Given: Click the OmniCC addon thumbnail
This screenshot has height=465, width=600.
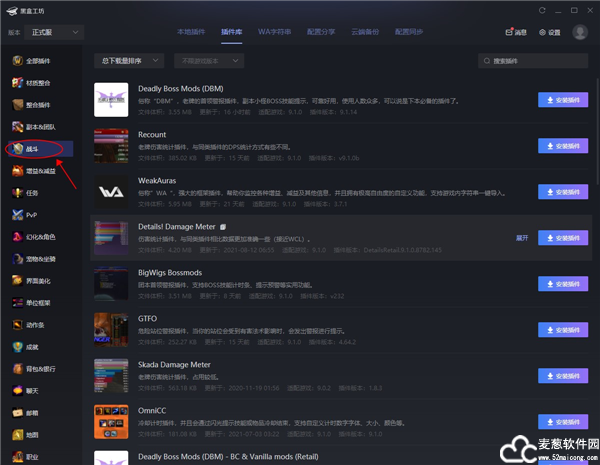Looking at the screenshot, I should click(111, 422).
